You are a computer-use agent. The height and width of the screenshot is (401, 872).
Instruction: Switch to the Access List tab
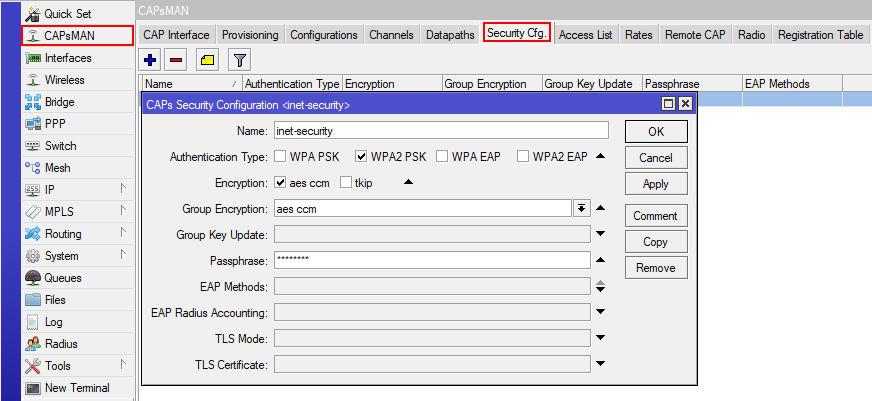pos(585,35)
